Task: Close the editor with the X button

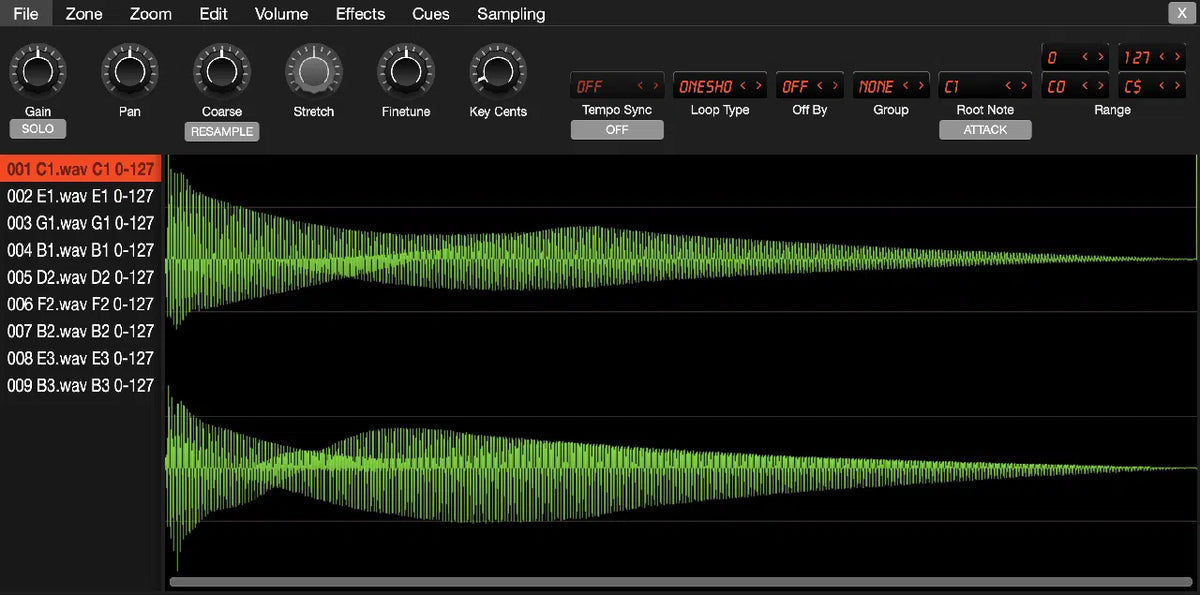Action: coord(1177,13)
